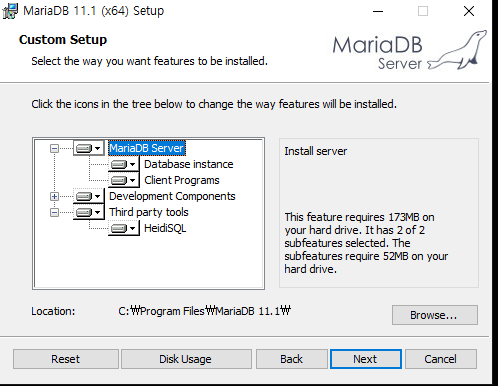Image resolution: width=498 pixels, height=386 pixels.
Task: Select the Database instance tree item
Action: tap(188, 164)
